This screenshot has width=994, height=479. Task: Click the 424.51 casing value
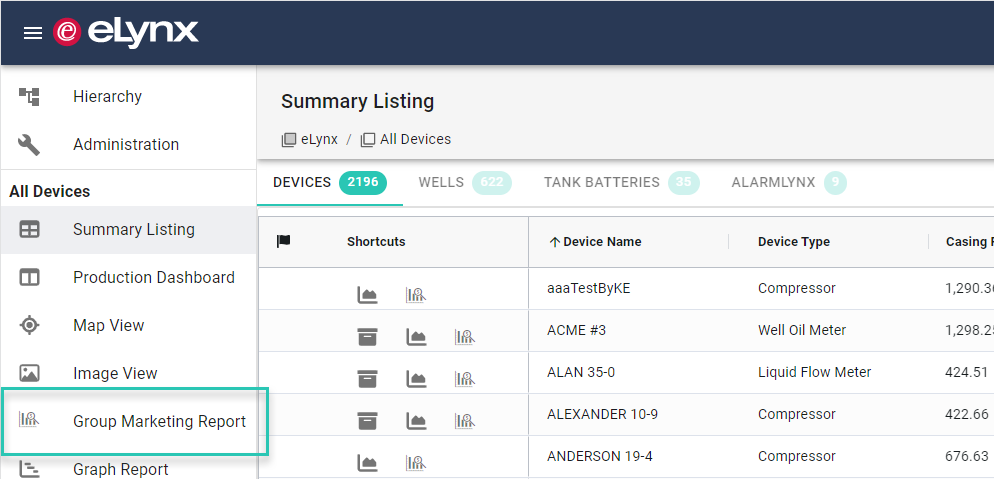pyautogui.click(x=966, y=372)
